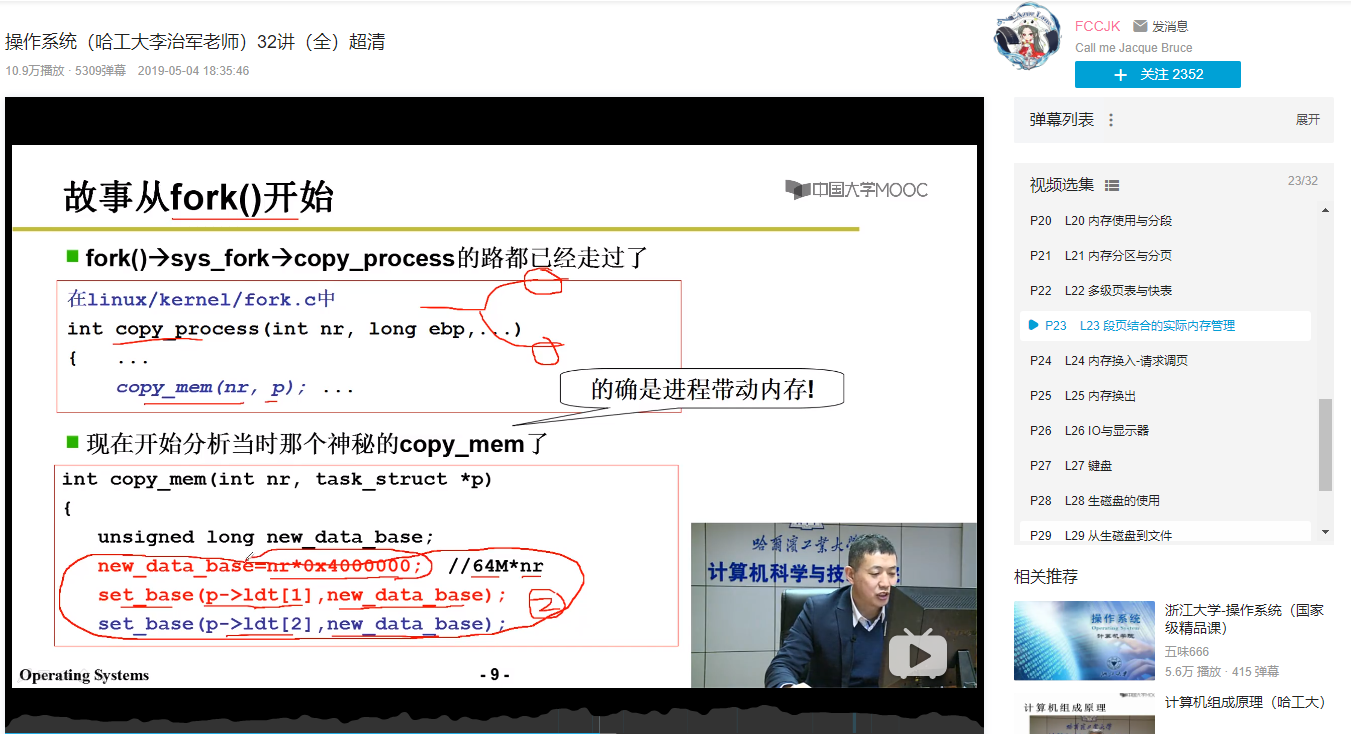Click the up arrow atop the playlist scrollbar
Screen dimensions: 1351x734
pos(1323,211)
